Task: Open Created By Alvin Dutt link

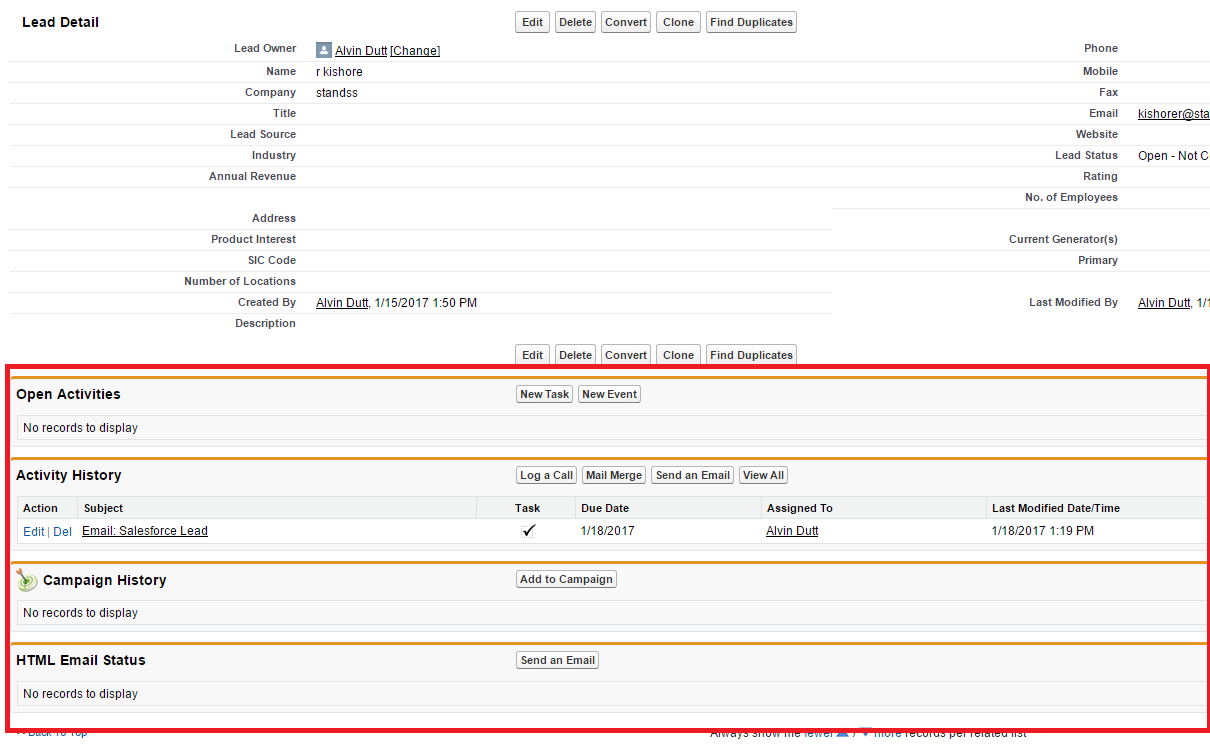Action: pyautogui.click(x=342, y=303)
